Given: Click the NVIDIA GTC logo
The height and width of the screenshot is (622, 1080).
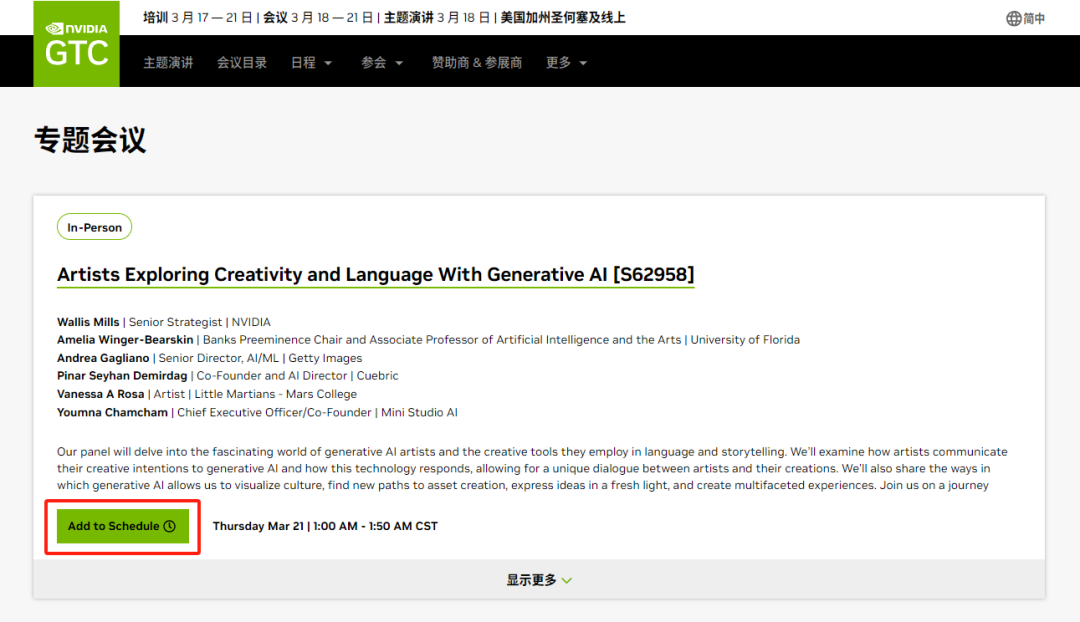Looking at the screenshot, I should pyautogui.click(x=76, y=44).
